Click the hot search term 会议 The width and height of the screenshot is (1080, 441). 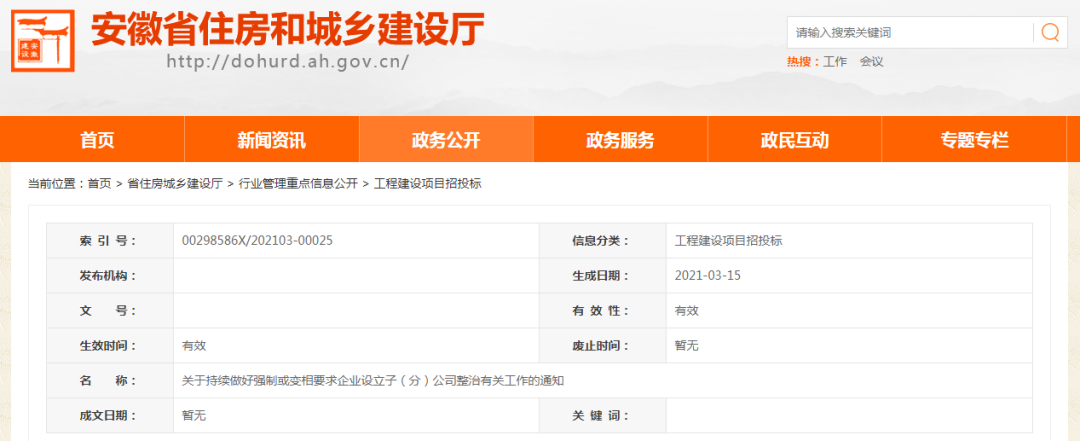tap(871, 62)
